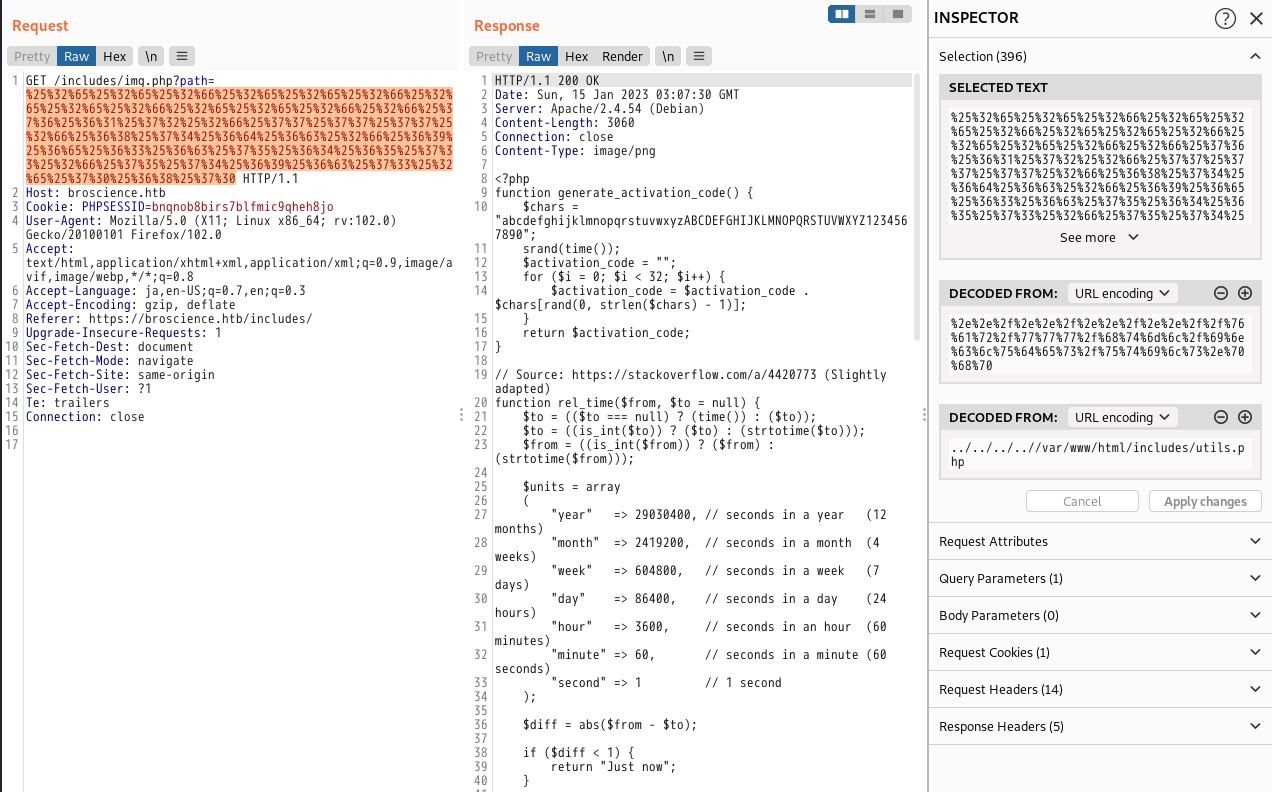Close the Inspector panel
1272x792 pixels.
[x=1256, y=18]
